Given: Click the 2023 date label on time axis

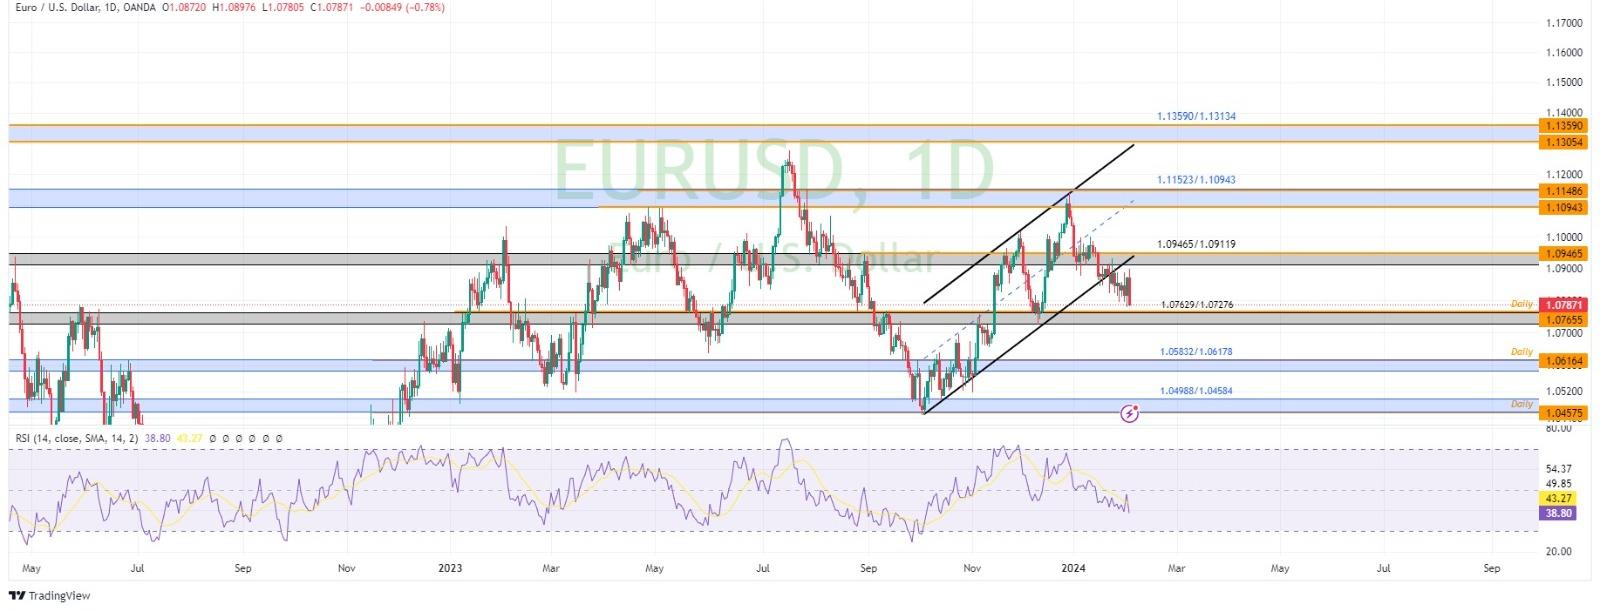Looking at the screenshot, I should pyautogui.click(x=450, y=569).
